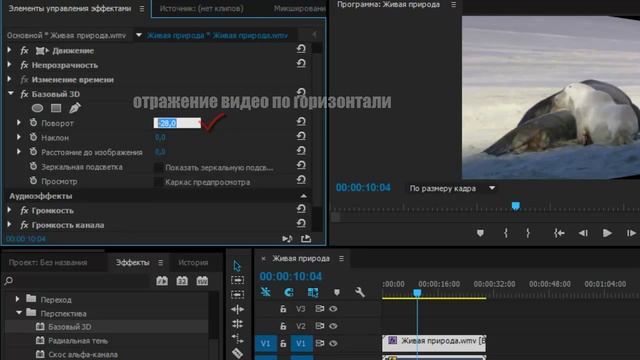Screen dimensions: 640x360
Task: Move the program monitor playhead
Action: [x=516, y=206]
